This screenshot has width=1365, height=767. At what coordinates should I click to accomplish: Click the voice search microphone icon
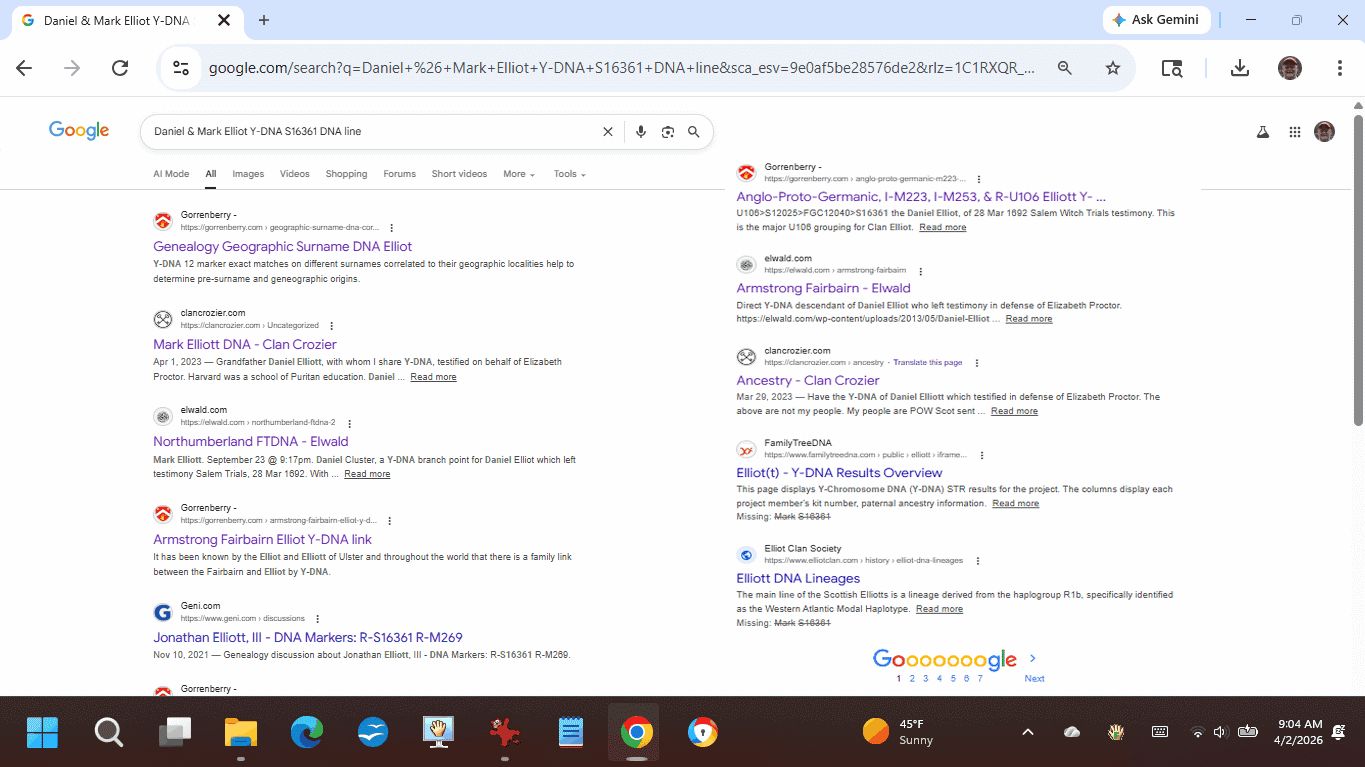[641, 132]
